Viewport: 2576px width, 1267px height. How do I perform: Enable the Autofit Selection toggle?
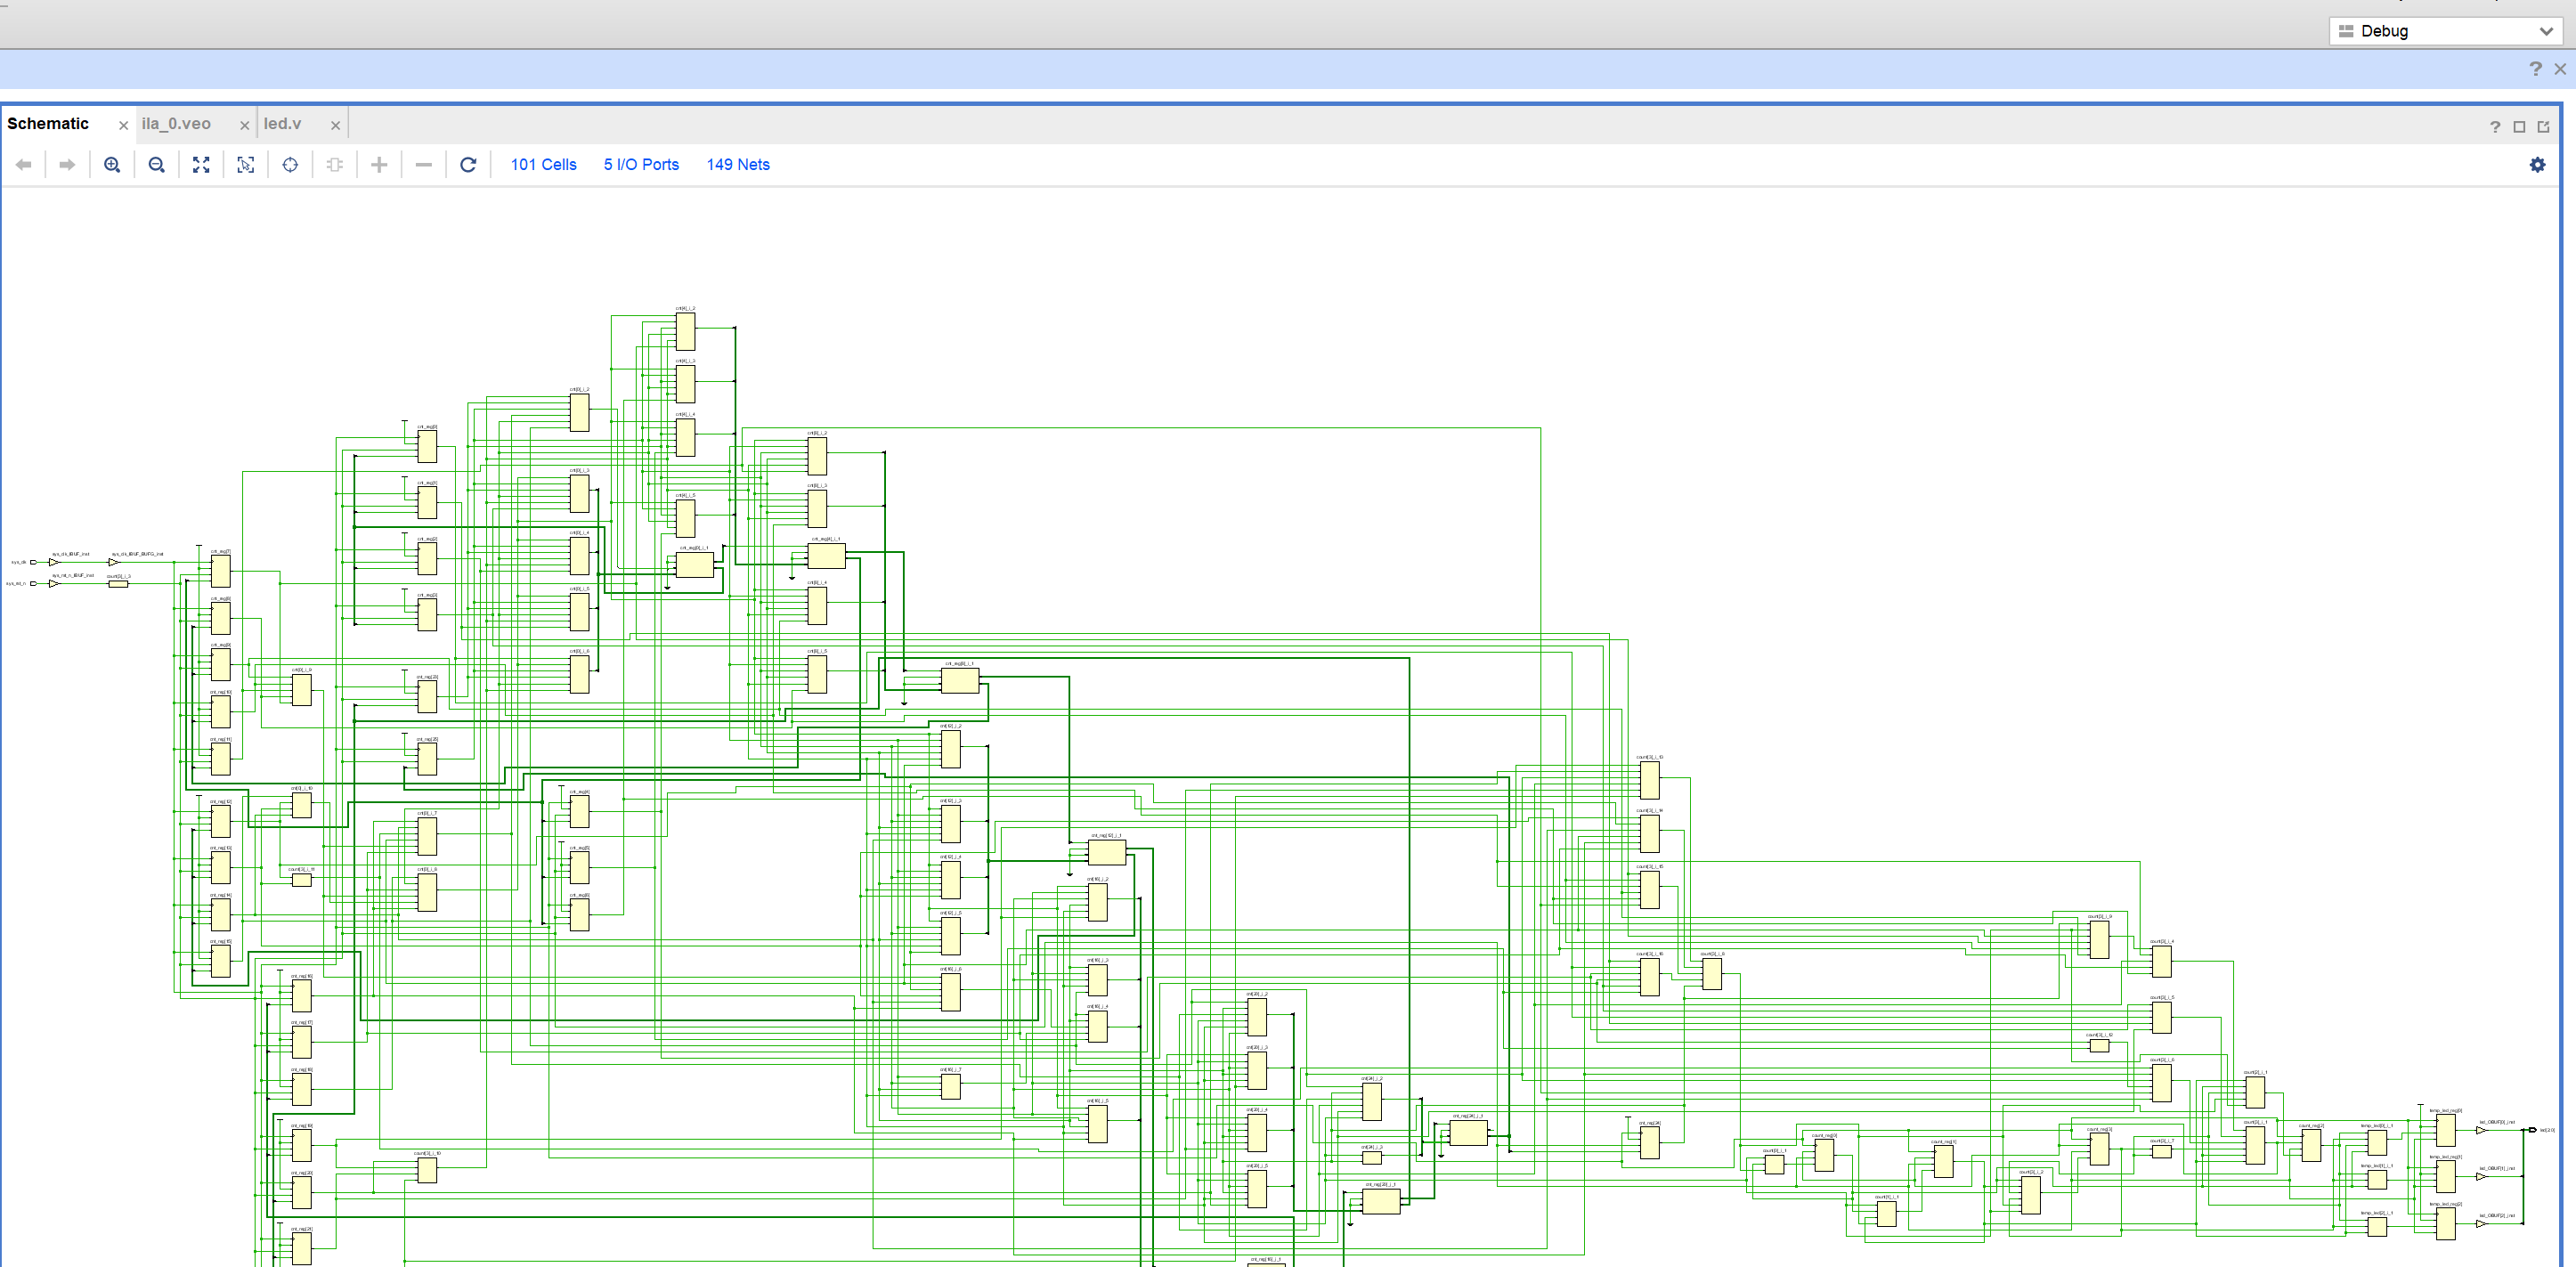tap(290, 165)
